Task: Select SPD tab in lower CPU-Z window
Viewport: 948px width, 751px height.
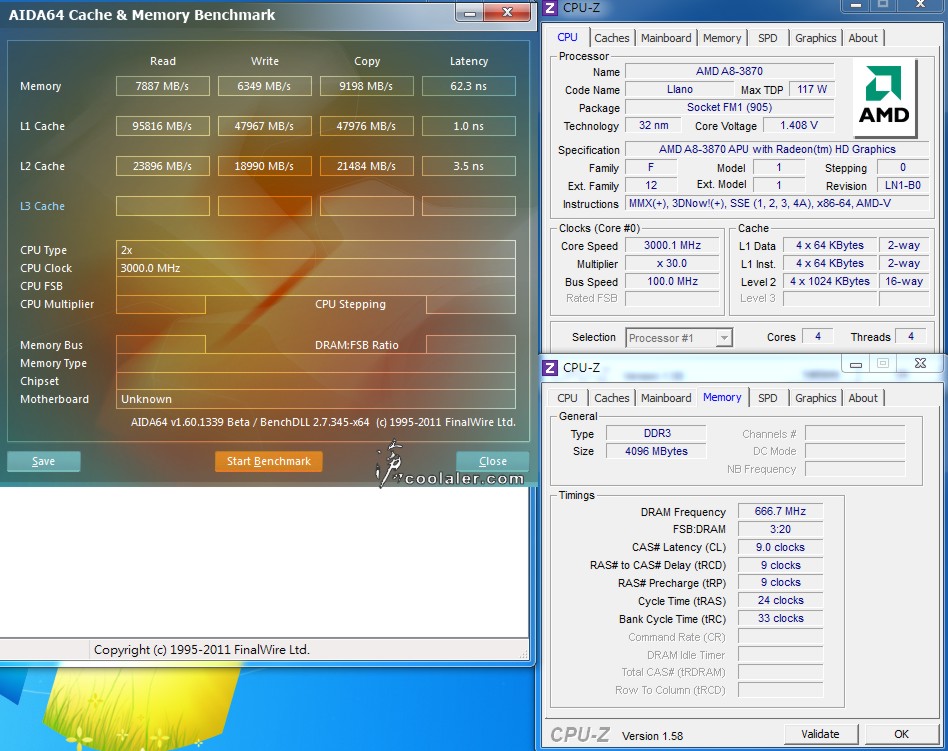Action: click(x=767, y=398)
